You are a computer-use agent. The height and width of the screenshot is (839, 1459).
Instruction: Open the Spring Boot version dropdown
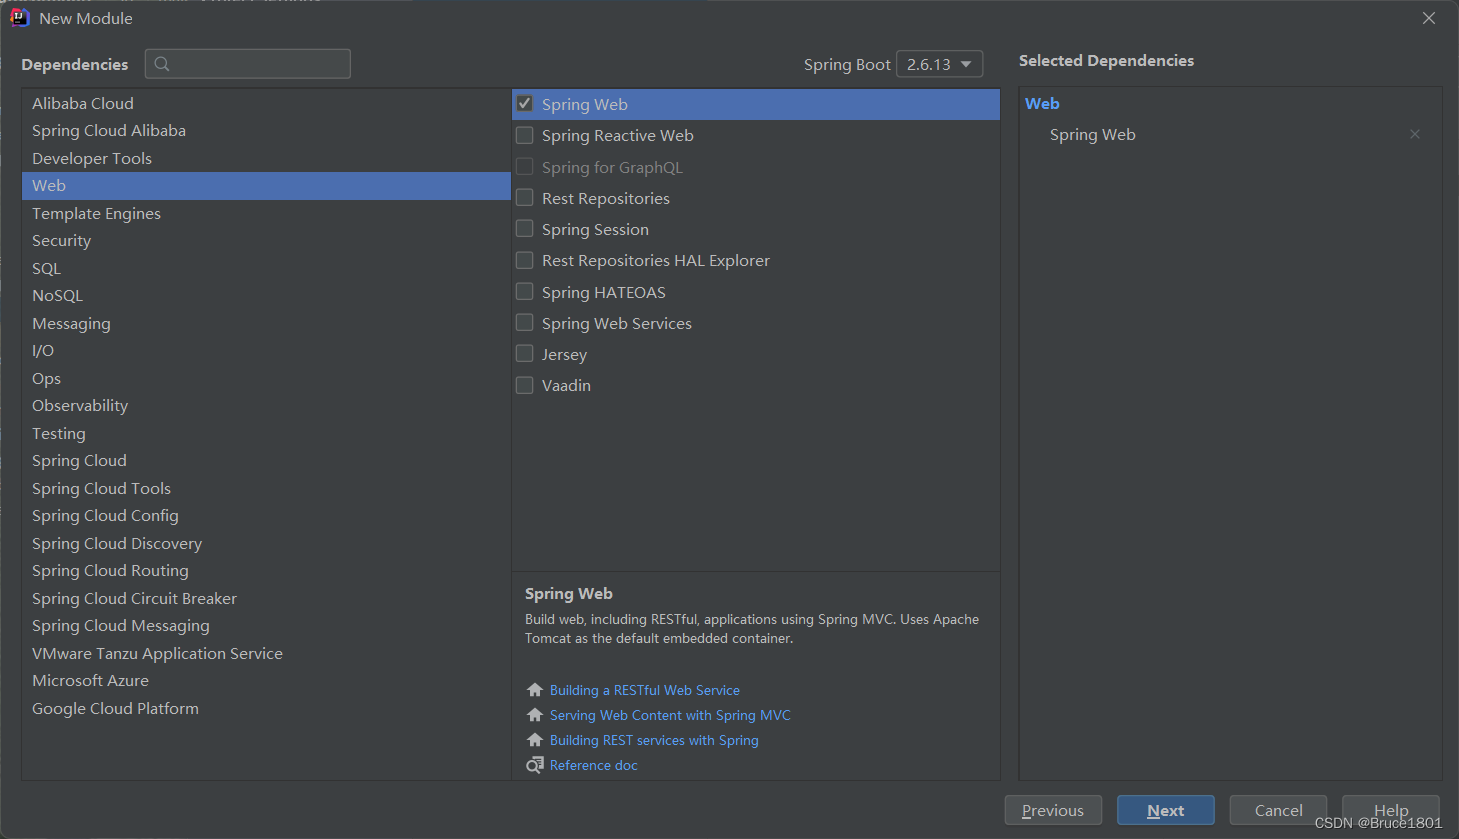point(939,64)
